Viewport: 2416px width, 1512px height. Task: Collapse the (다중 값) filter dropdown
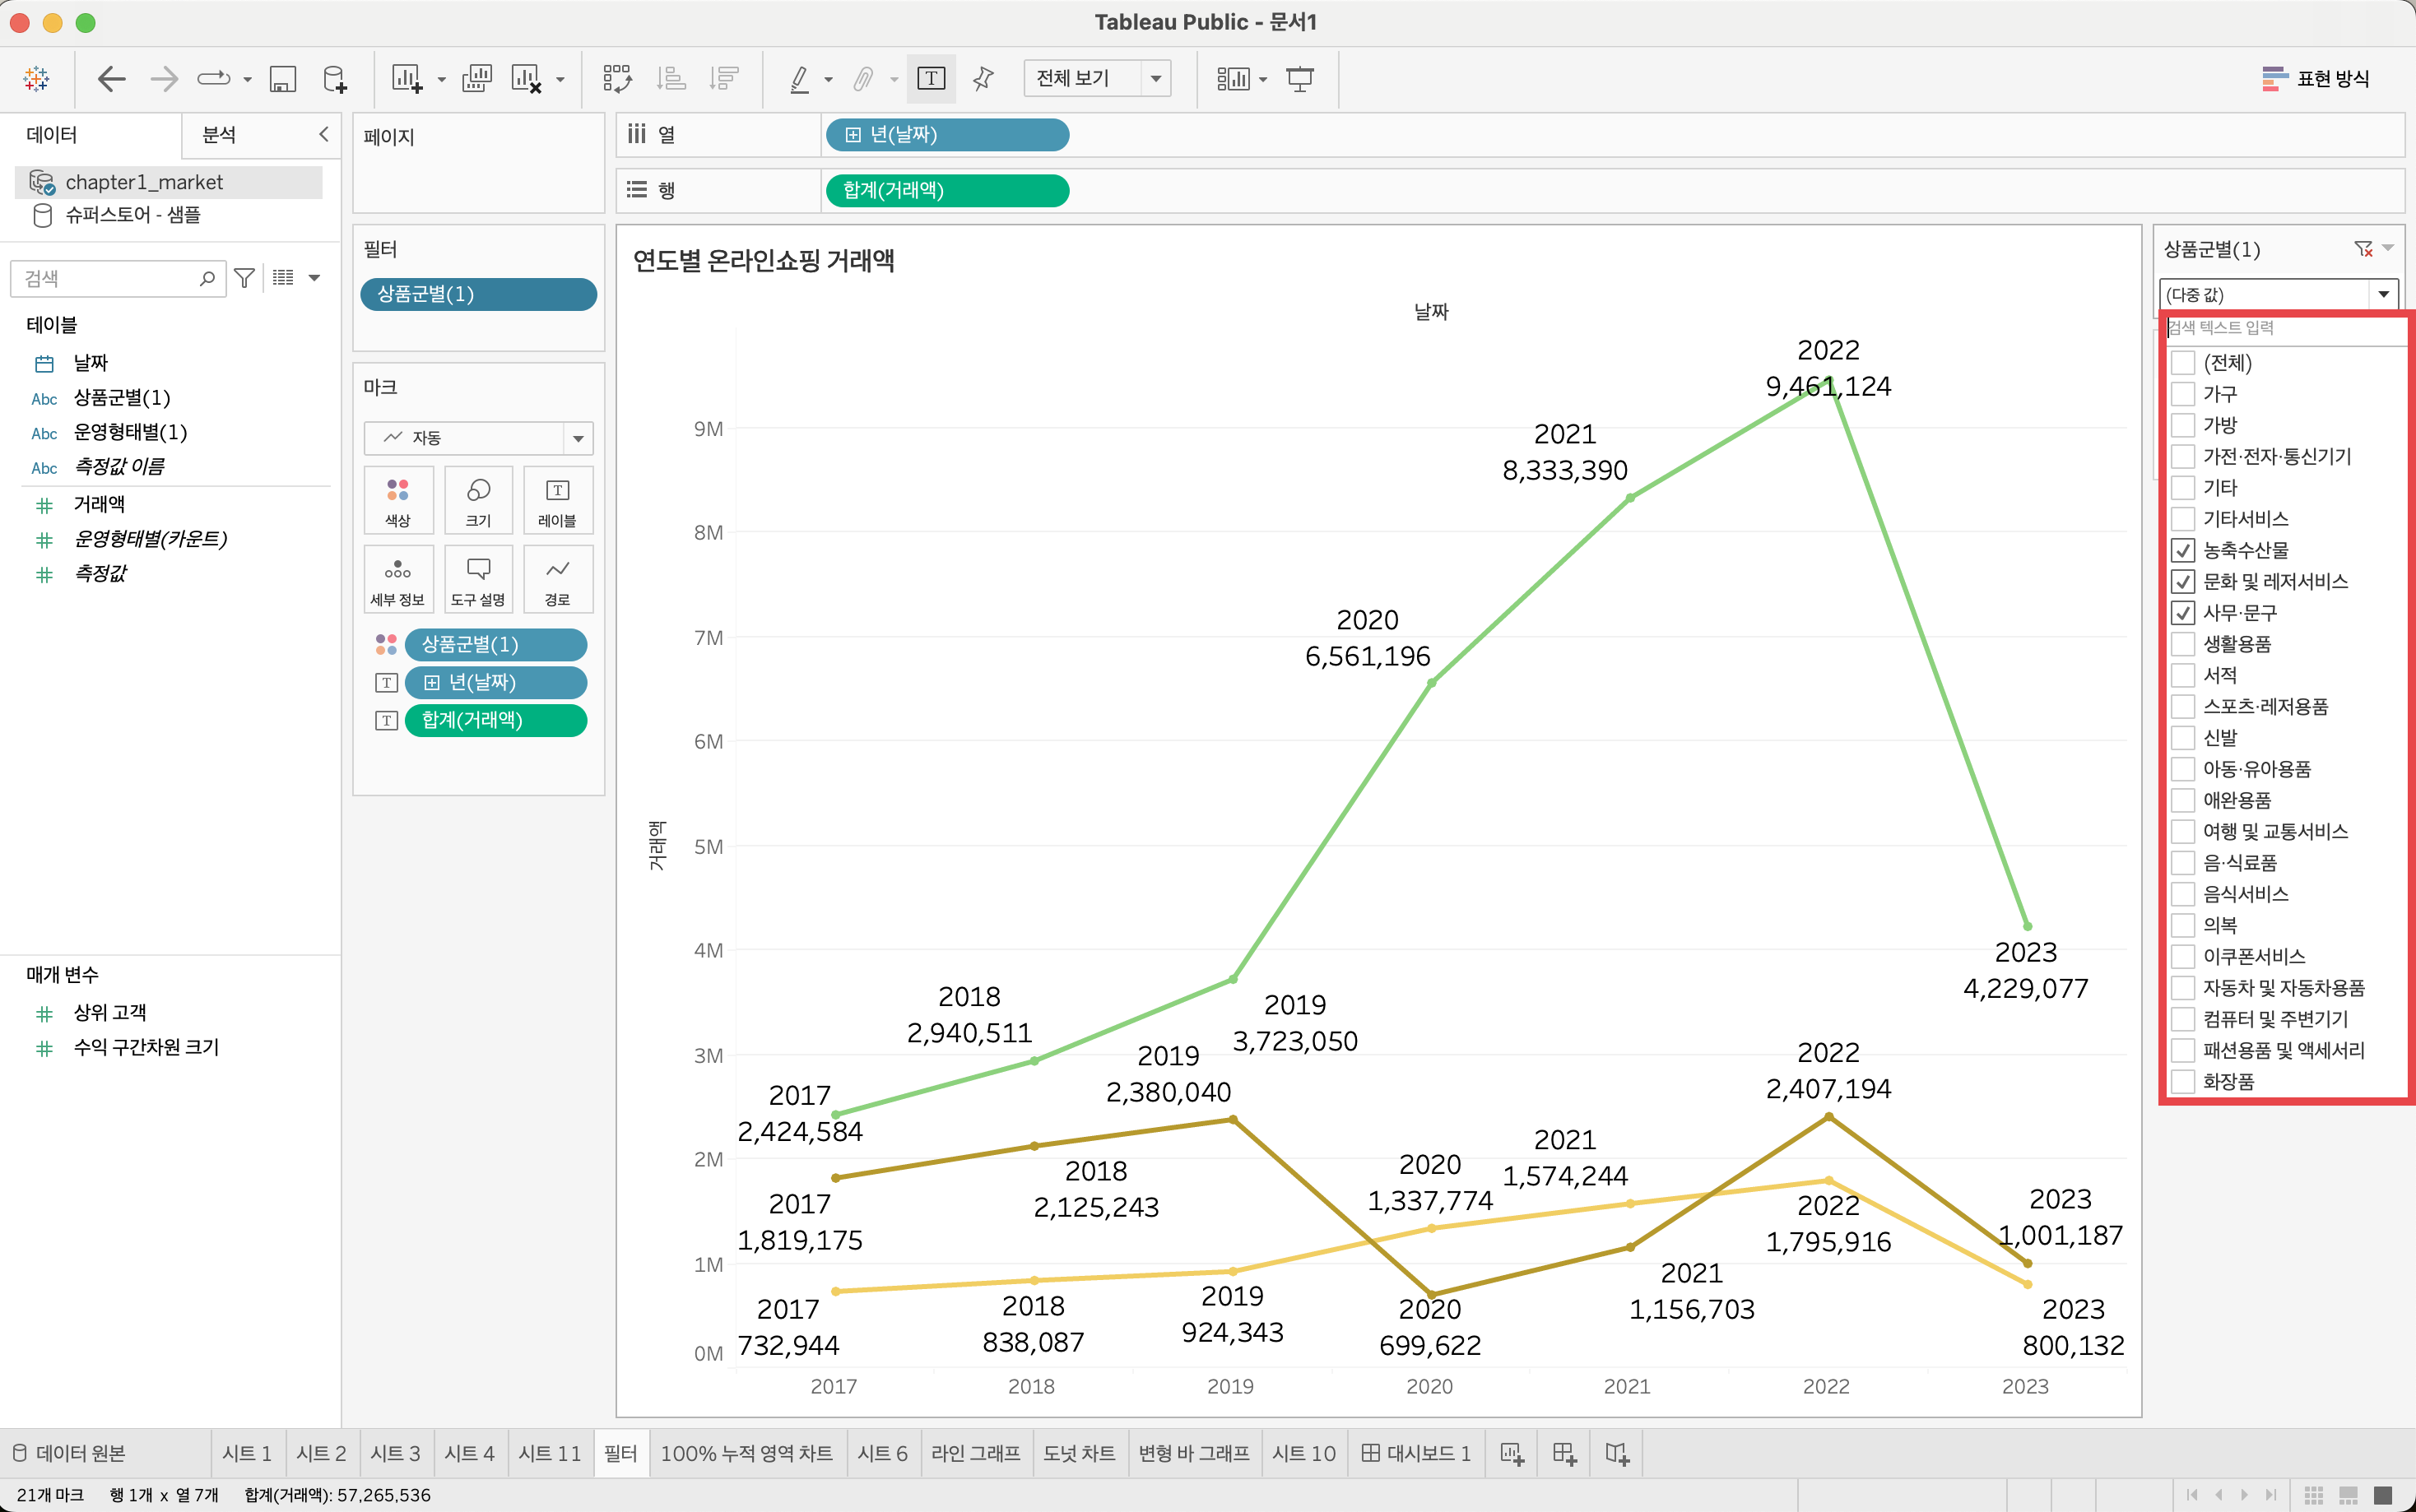[2383, 295]
